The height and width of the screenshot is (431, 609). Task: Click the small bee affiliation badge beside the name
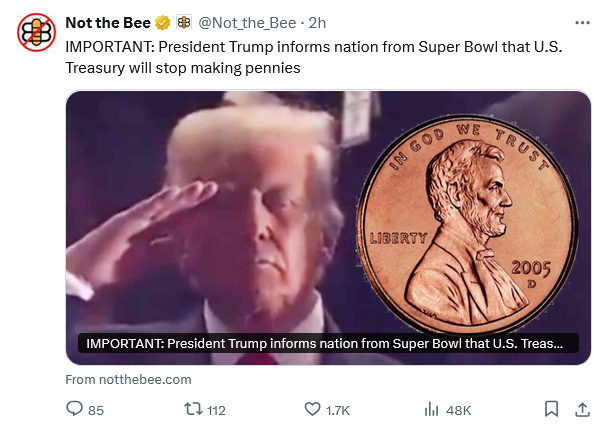[x=184, y=23]
